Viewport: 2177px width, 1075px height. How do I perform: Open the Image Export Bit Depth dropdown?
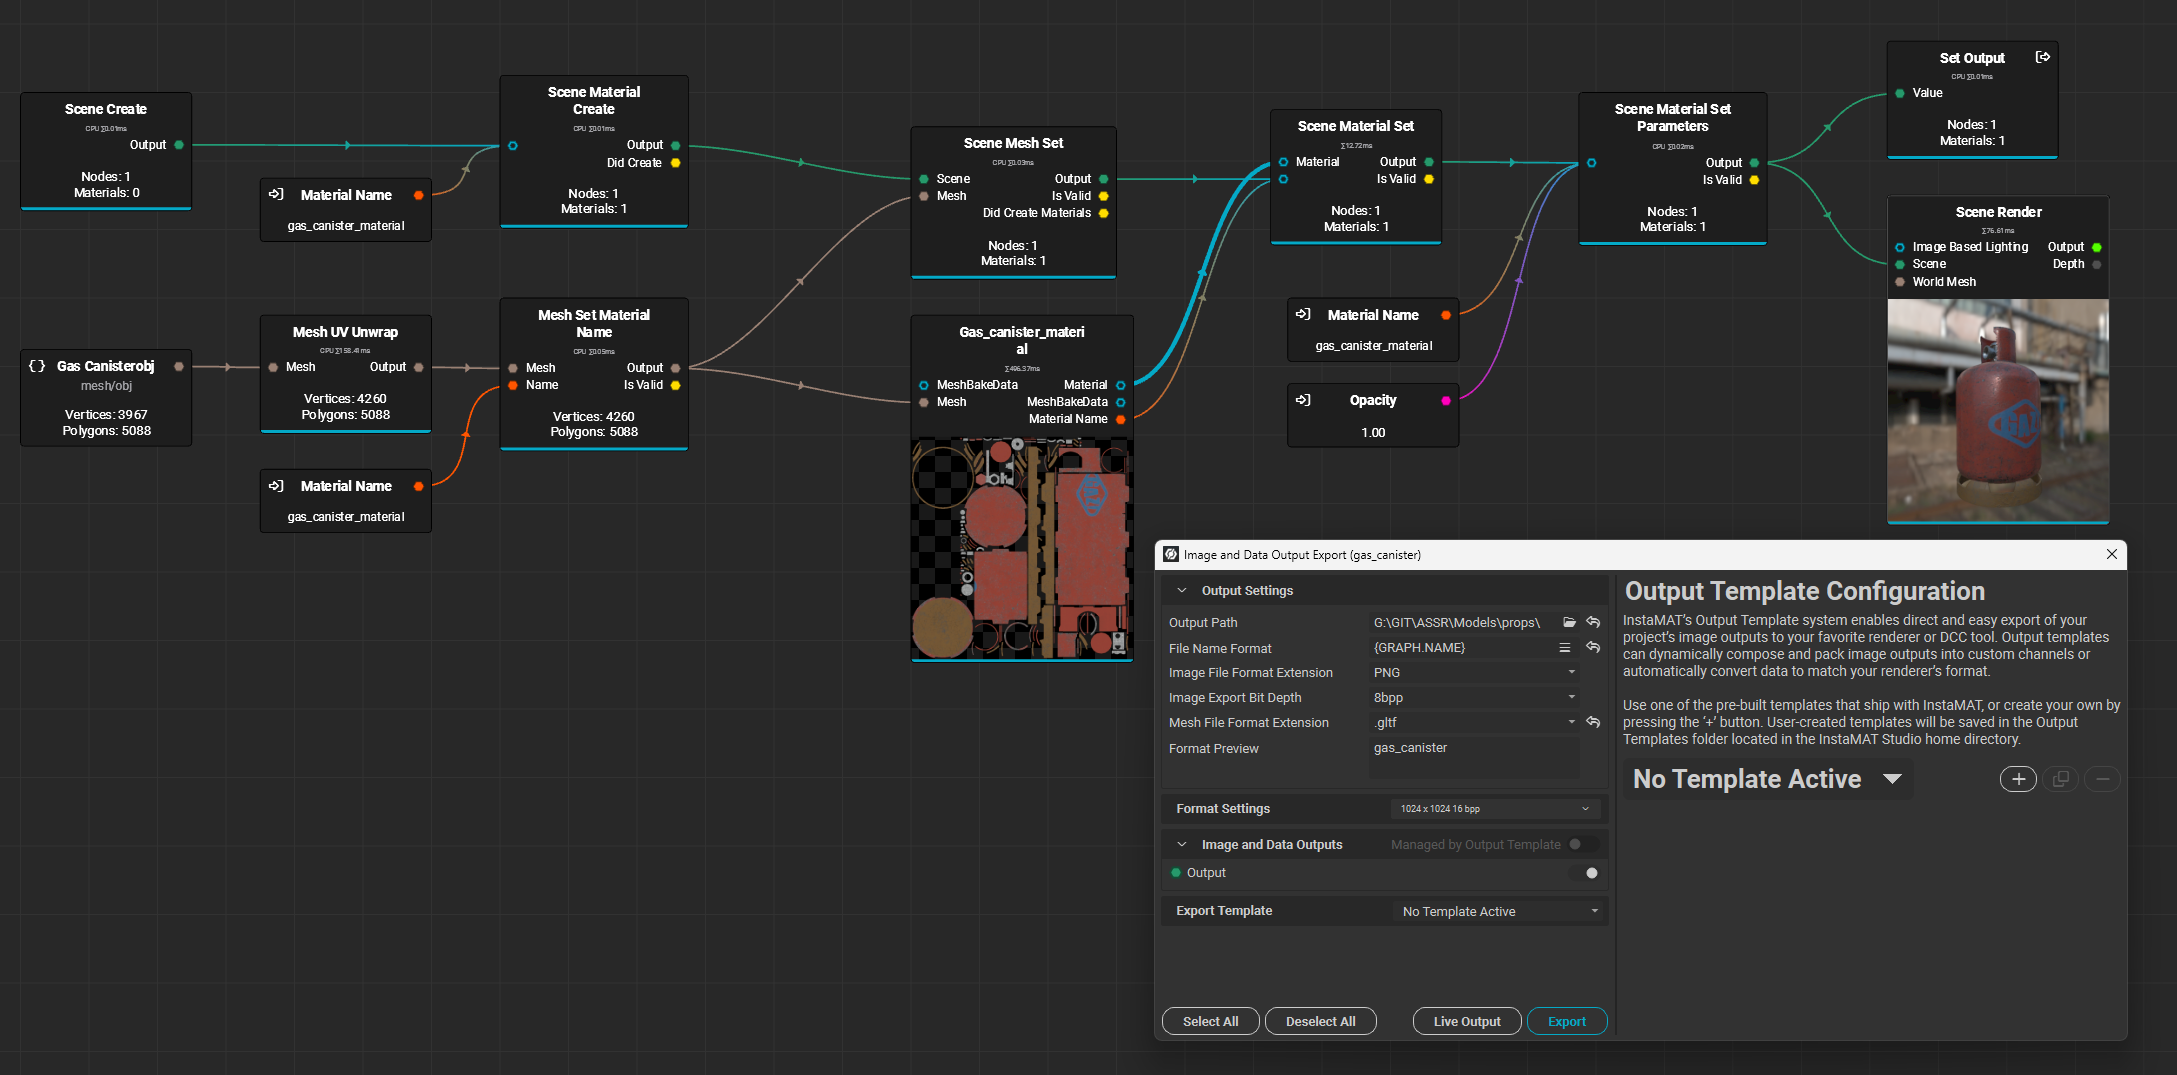pos(1474,698)
